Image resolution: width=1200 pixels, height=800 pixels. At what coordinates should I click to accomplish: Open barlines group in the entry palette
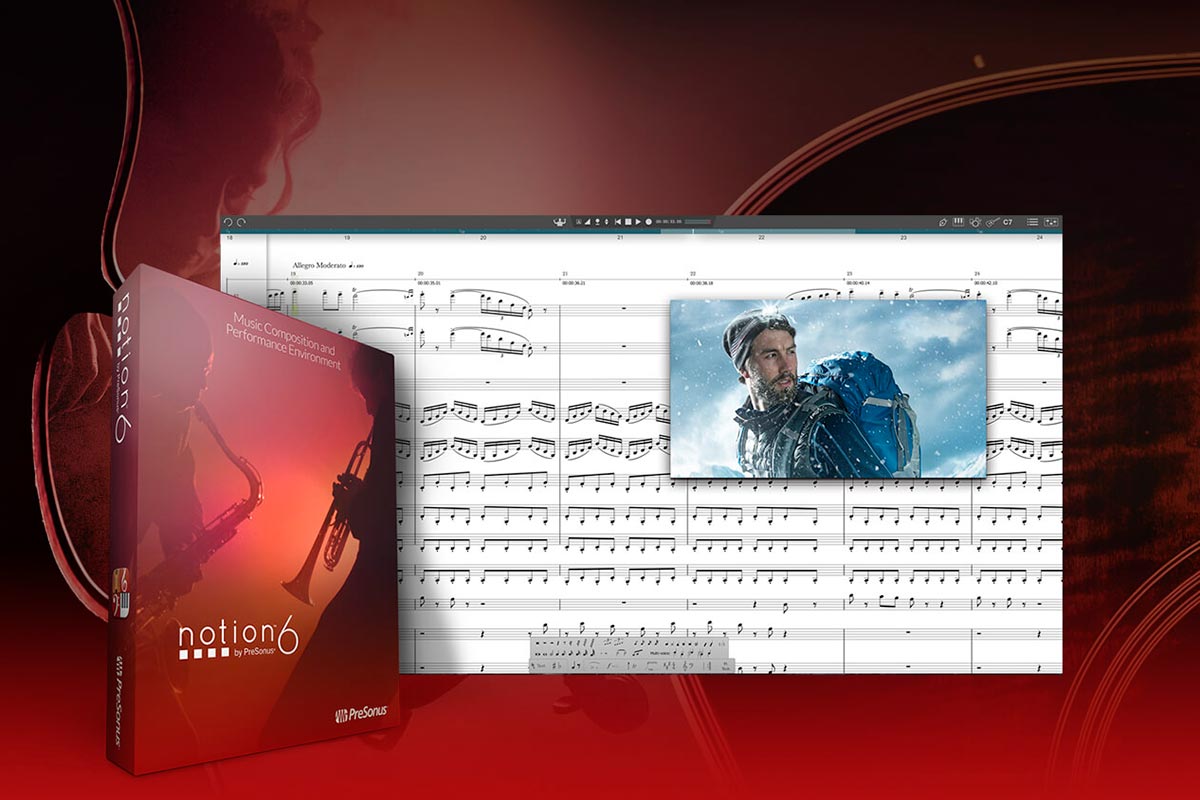tap(706, 666)
